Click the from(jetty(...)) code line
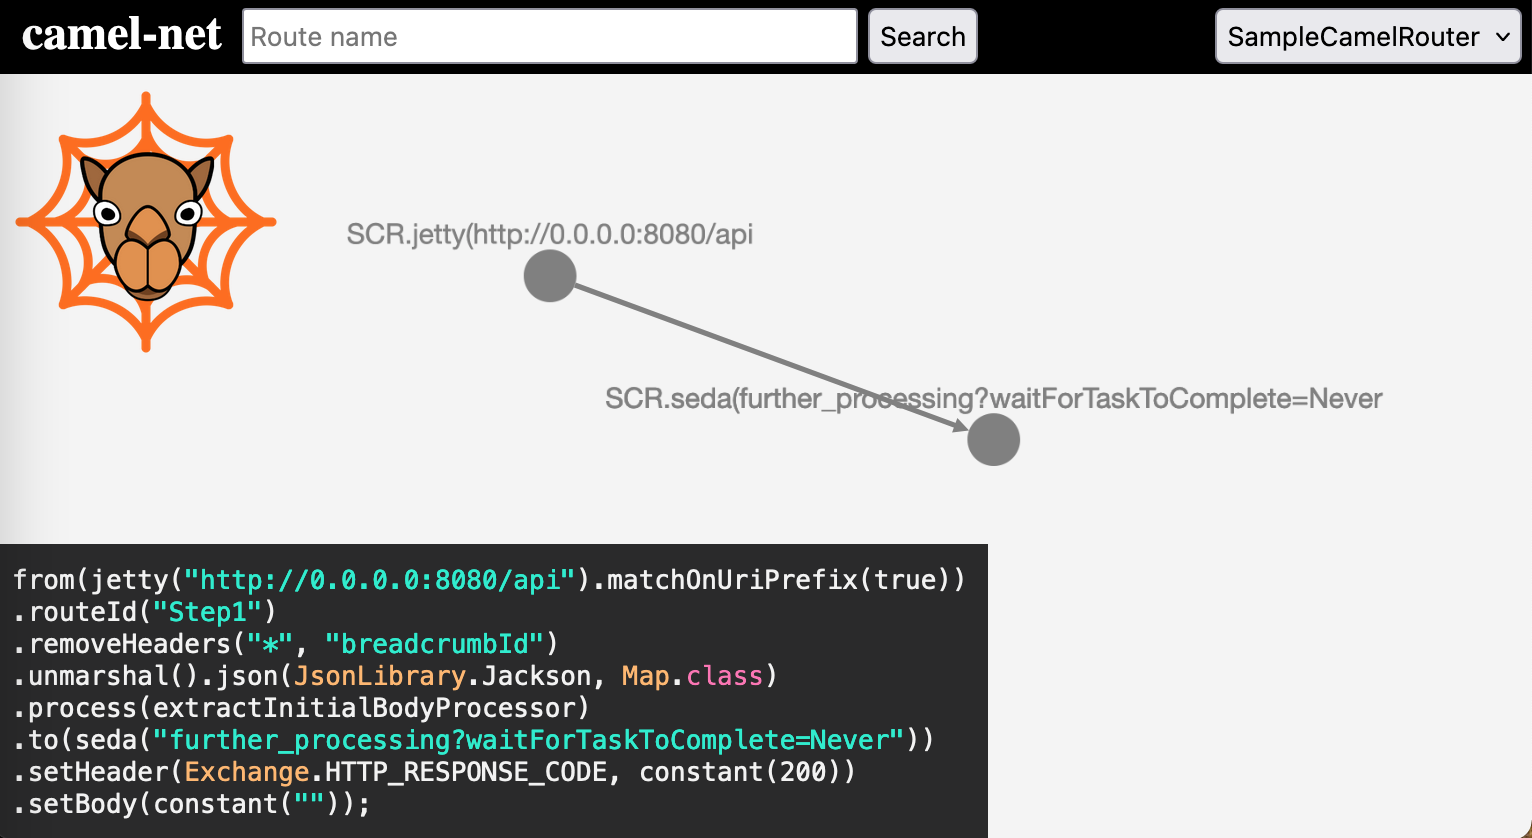Image resolution: width=1532 pixels, height=838 pixels. 489,580
